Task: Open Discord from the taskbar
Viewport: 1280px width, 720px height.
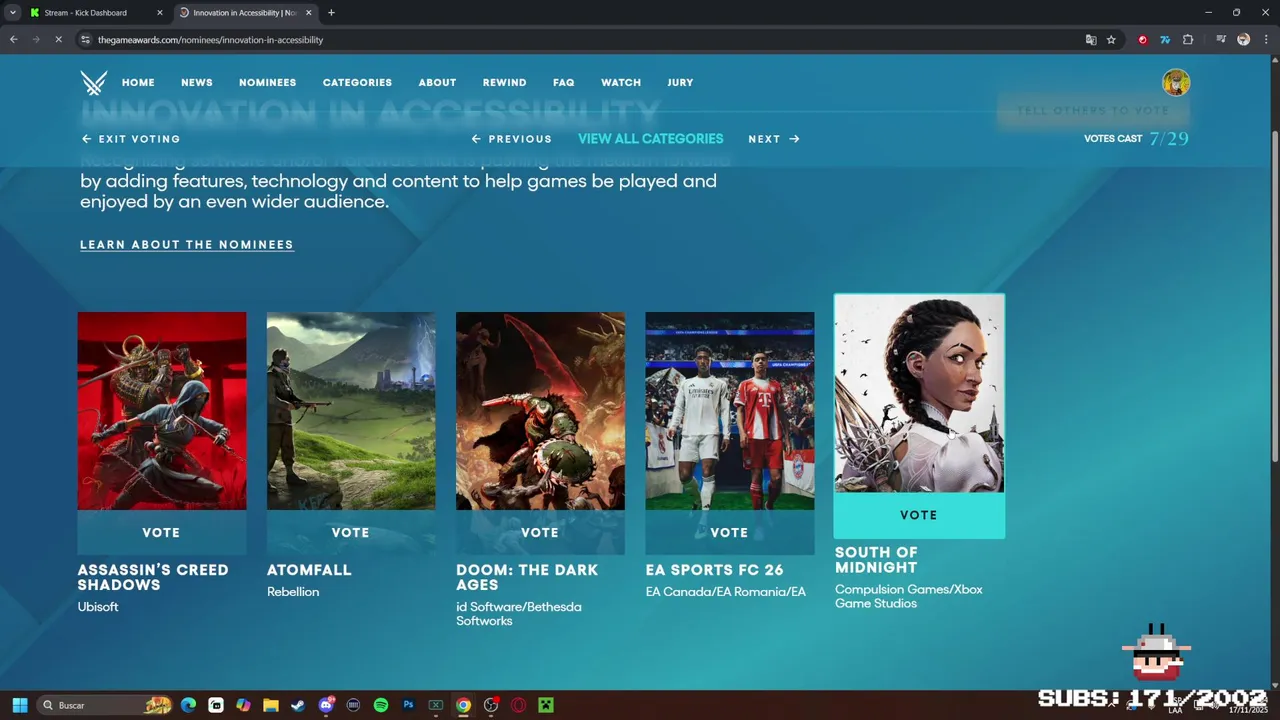Action: point(325,705)
